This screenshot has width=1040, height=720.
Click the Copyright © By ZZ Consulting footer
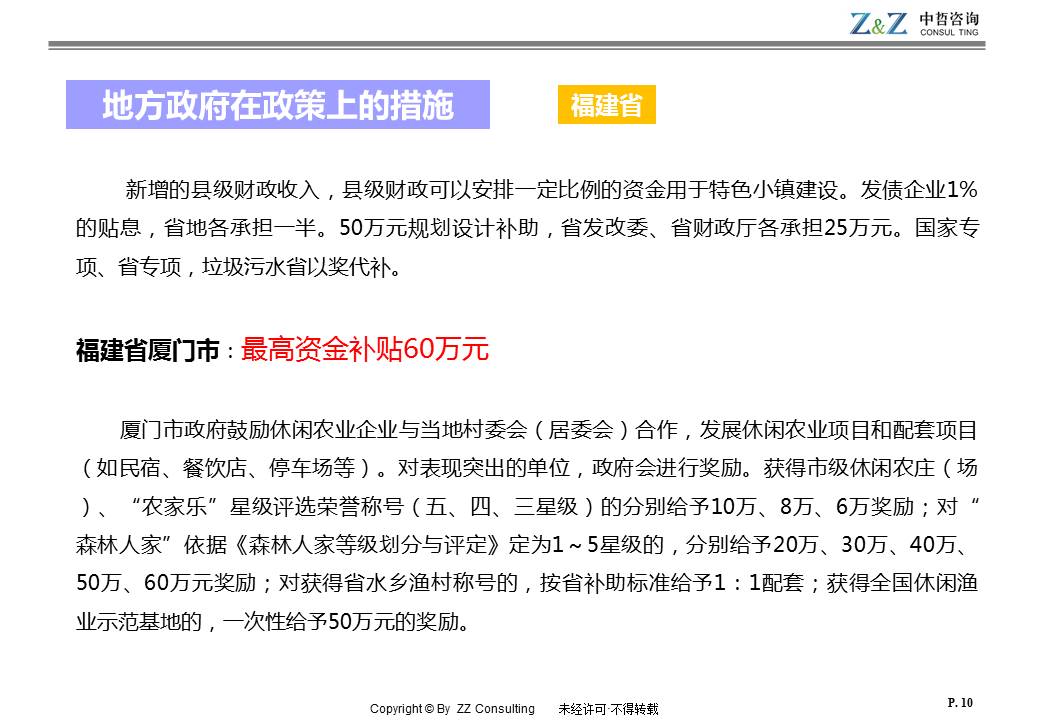click(x=452, y=709)
